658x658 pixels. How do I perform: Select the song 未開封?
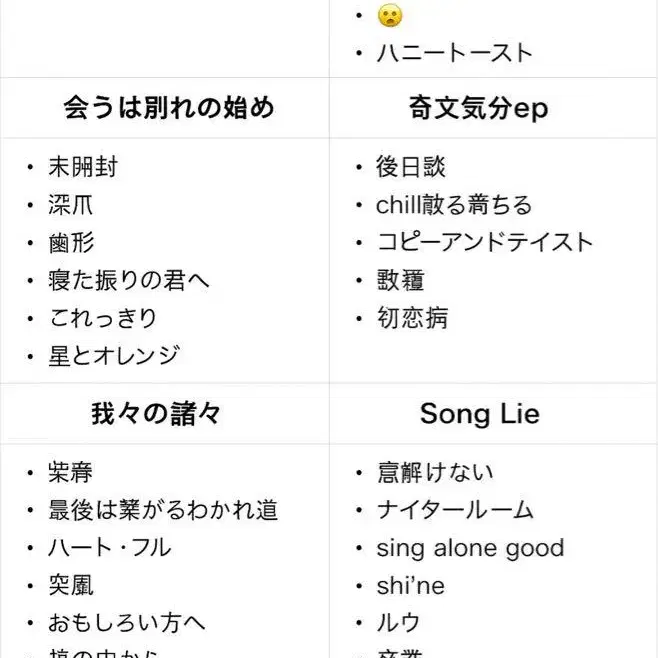coord(83,167)
